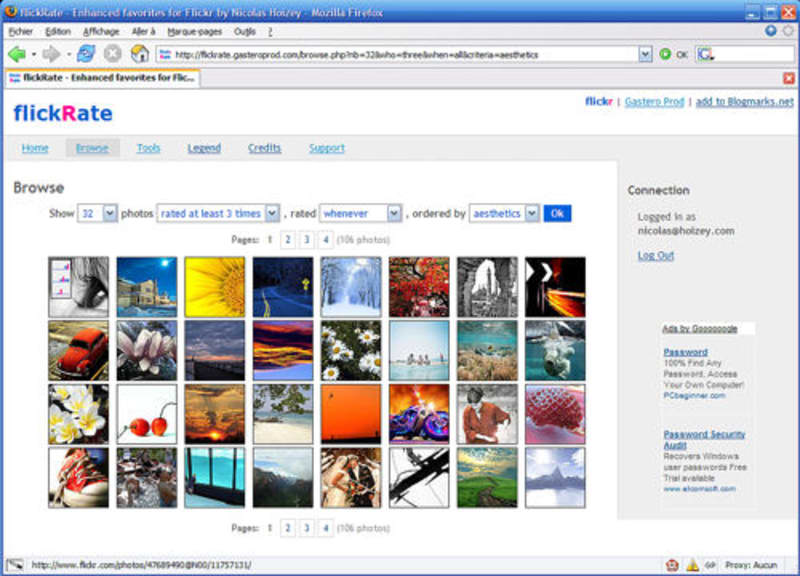Open the red Beetle car thumbnail
Image resolution: width=800 pixels, height=576 pixels.
click(79, 350)
